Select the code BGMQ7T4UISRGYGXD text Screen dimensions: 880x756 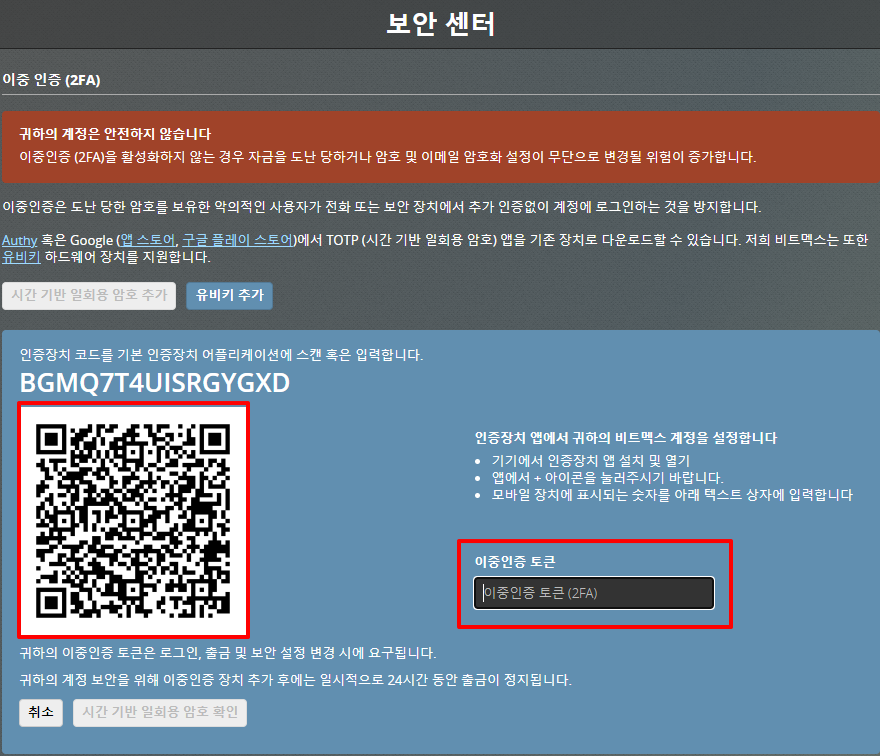(x=155, y=383)
